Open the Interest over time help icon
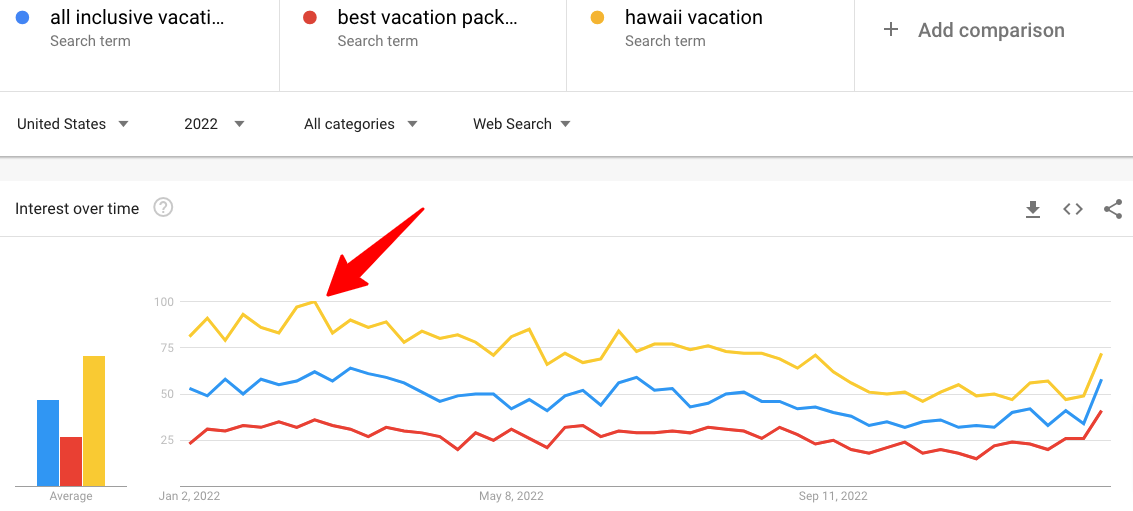 [x=163, y=208]
